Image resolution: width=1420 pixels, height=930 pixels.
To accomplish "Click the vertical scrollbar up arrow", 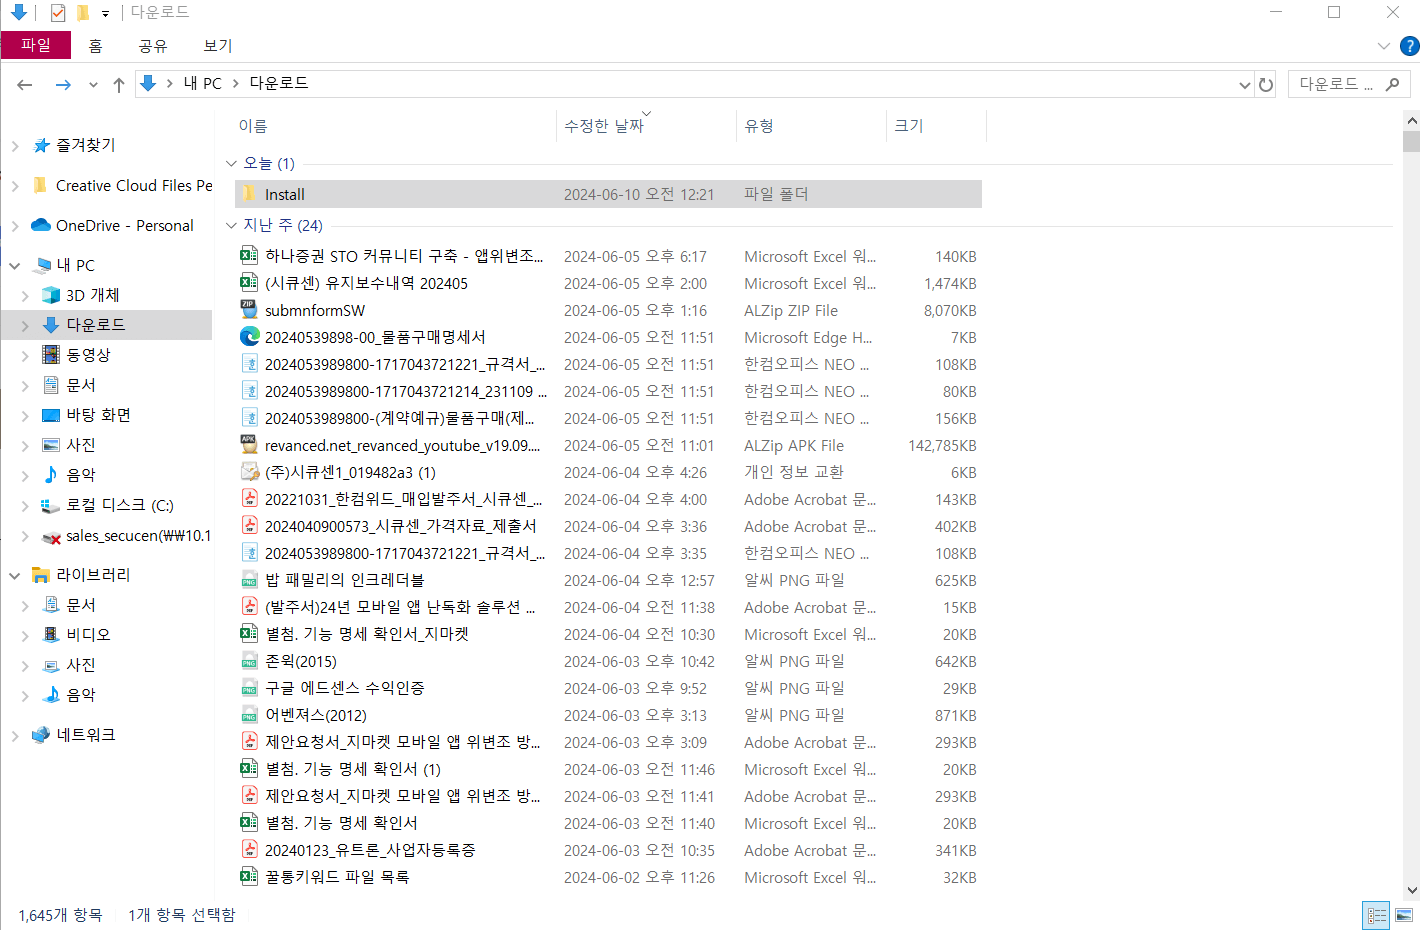I will (1412, 120).
